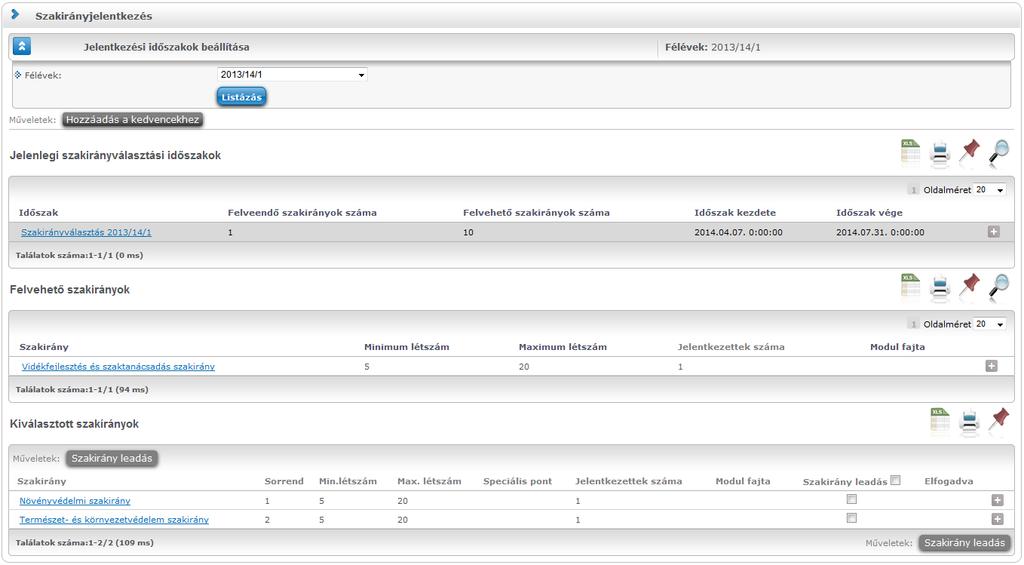Open Növényvédelmi szakirány link
Image resolution: width=1024 pixels, height=565 pixels.
pyautogui.click(x=75, y=501)
